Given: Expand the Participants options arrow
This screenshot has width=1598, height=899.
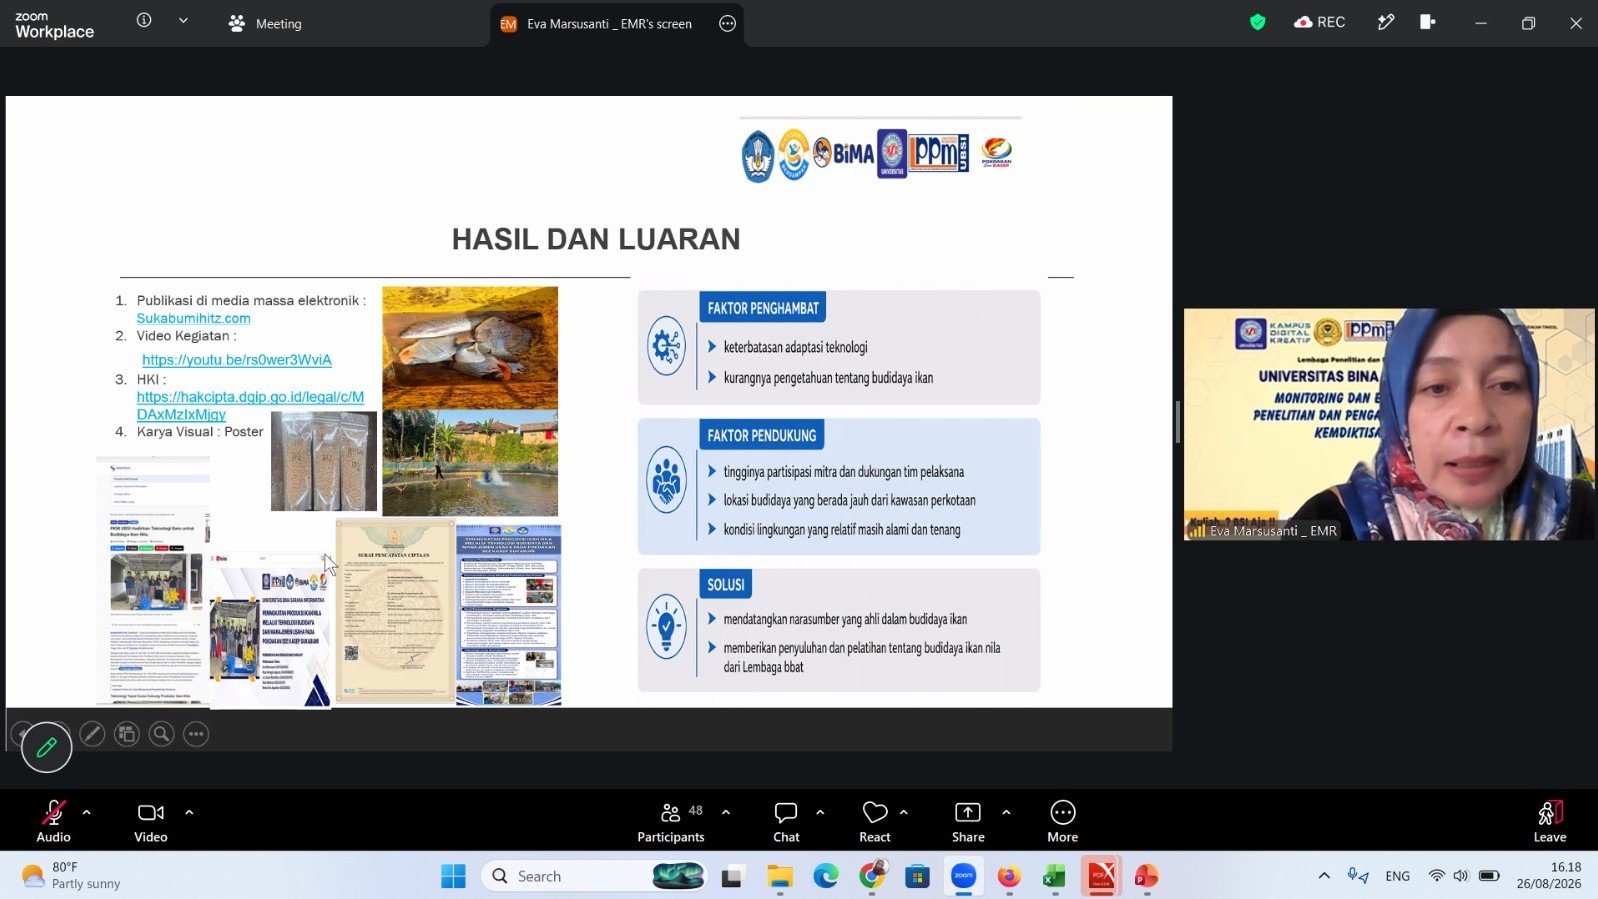Looking at the screenshot, I should coord(726,812).
